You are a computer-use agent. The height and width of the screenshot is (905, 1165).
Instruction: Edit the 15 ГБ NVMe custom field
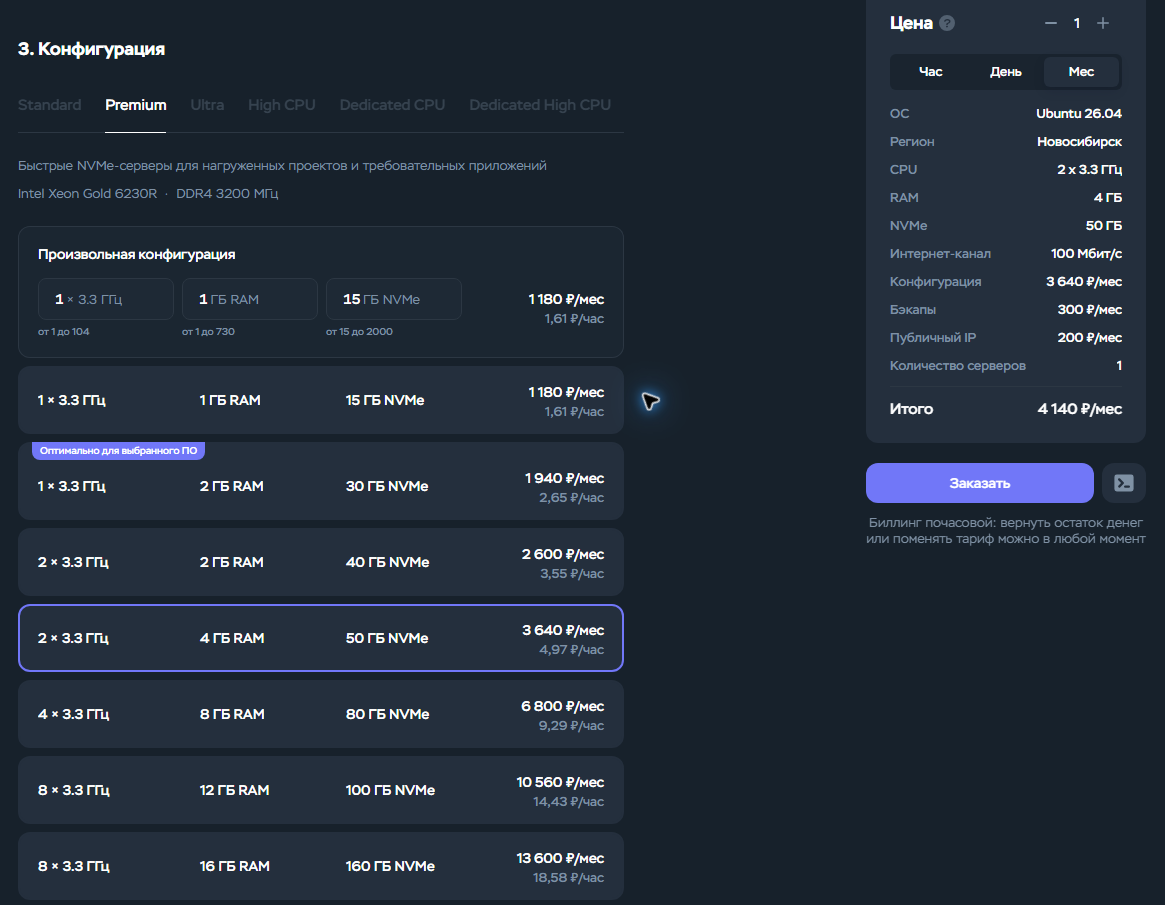pyautogui.click(x=394, y=299)
